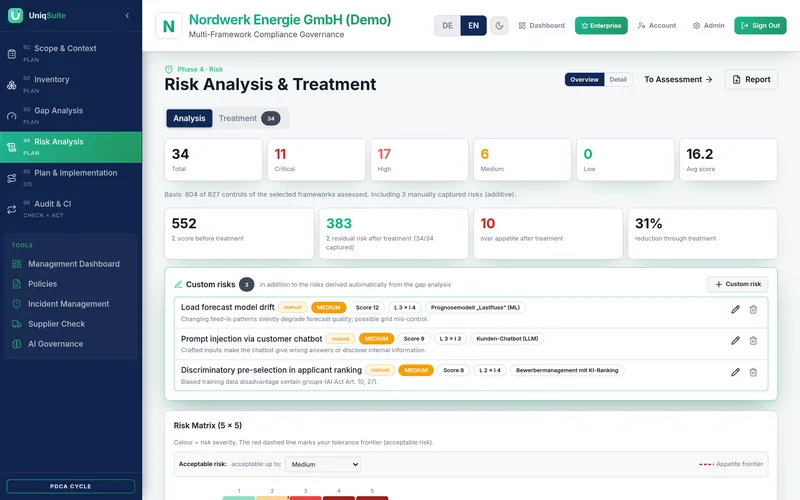
Task: Open Incident Management tool
Action: point(71,304)
